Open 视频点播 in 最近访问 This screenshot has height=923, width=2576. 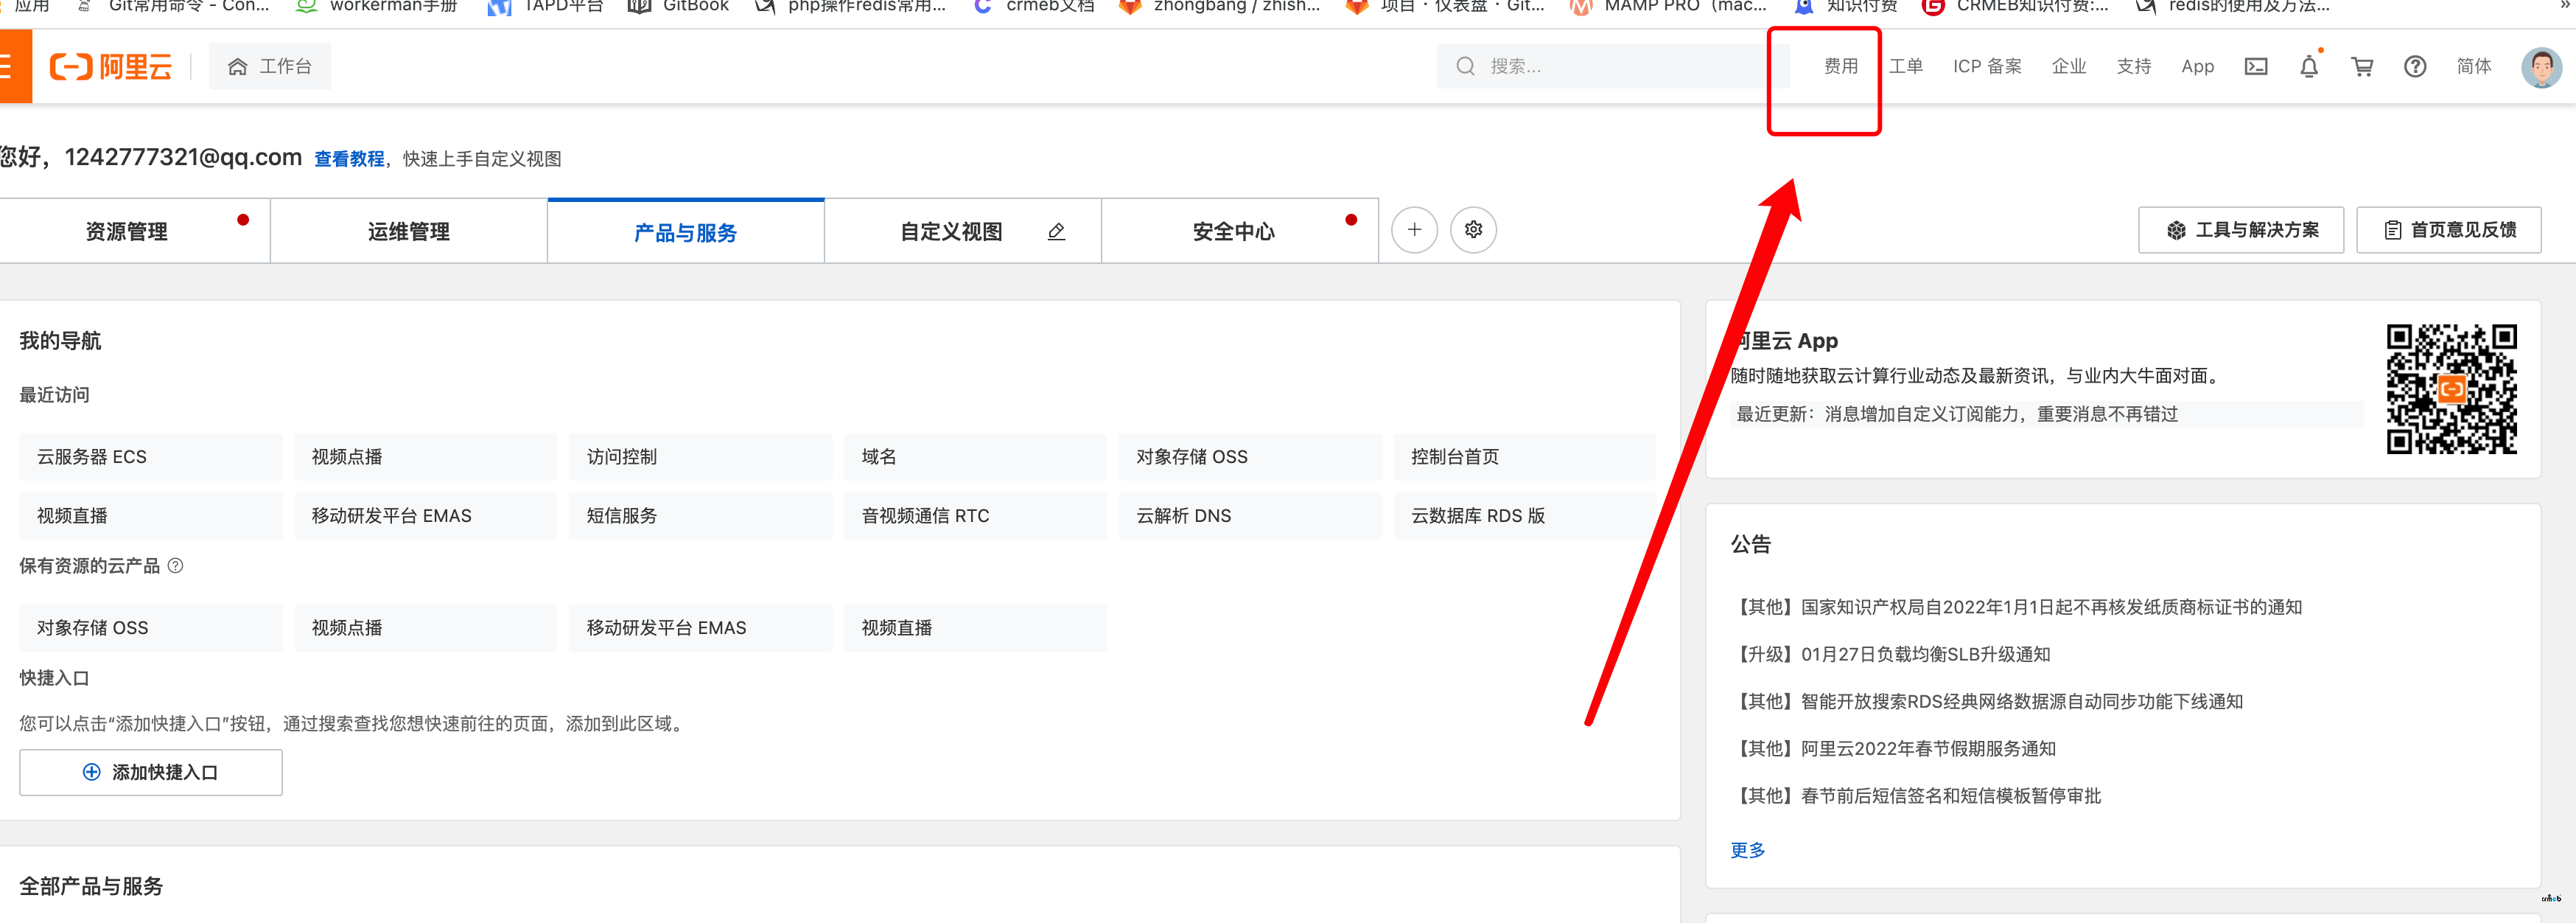pyautogui.click(x=425, y=457)
